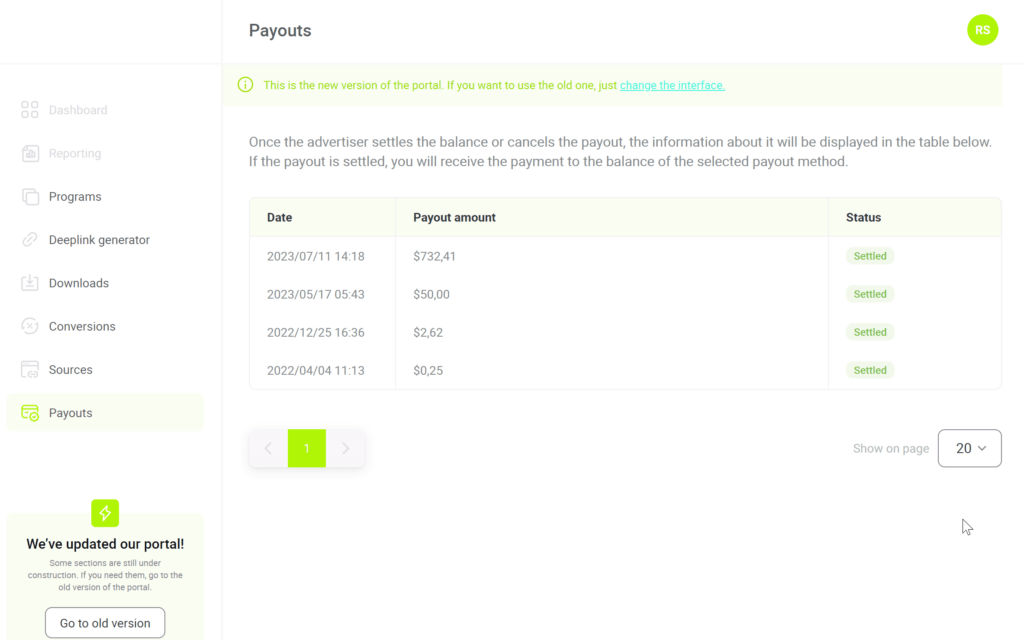The width and height of the screenshot is (1024, 640).
Task: Open the Deeplink generator icon
Action: [30, 239]
